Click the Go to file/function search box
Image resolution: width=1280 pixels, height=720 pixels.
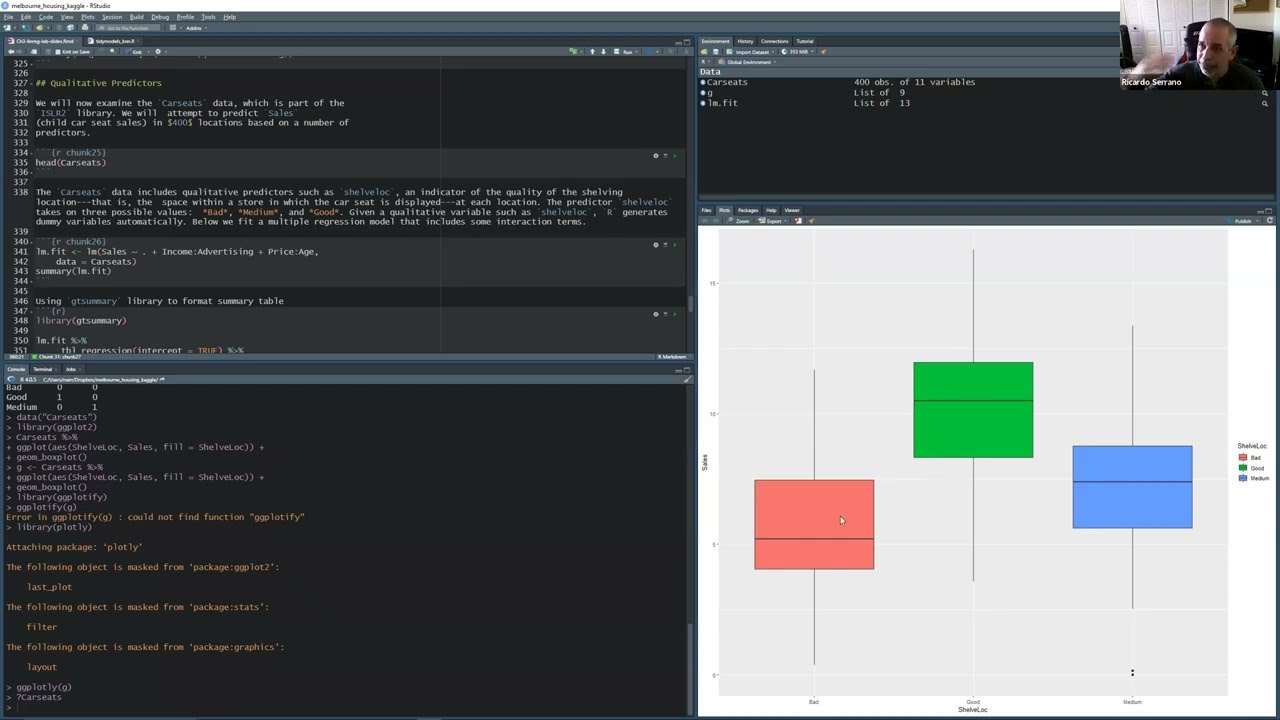[128, 28]
